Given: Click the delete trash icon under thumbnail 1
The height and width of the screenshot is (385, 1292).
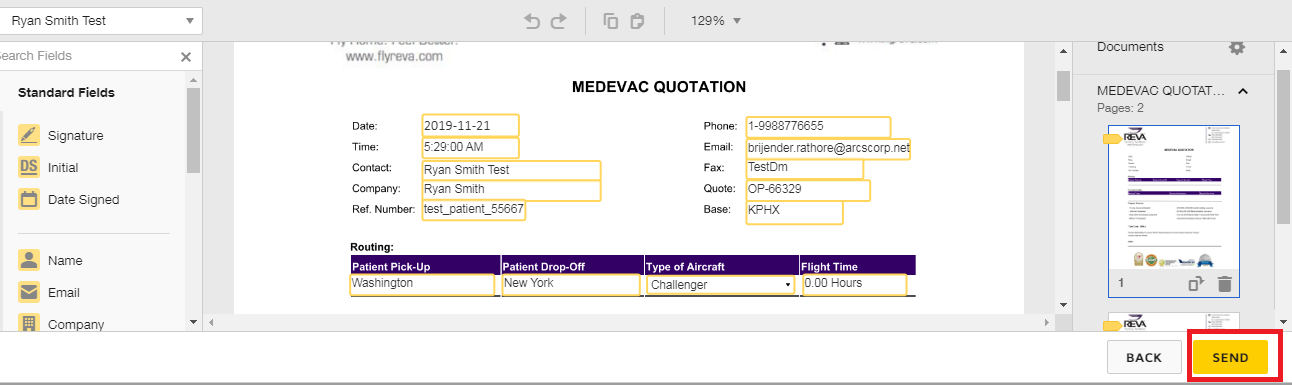Looking at the screenshot, I should [1224, 284].
